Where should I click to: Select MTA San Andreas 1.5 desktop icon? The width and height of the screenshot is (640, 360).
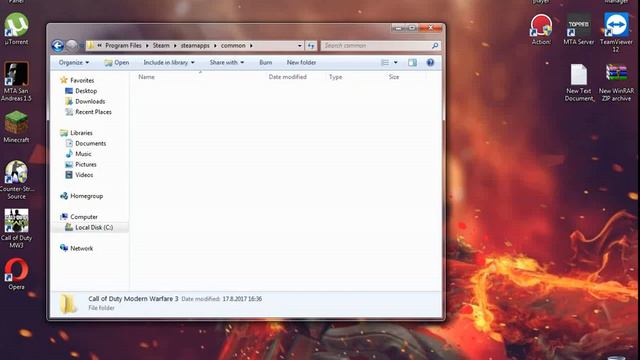pyautogui.click(x=16, y=81)
